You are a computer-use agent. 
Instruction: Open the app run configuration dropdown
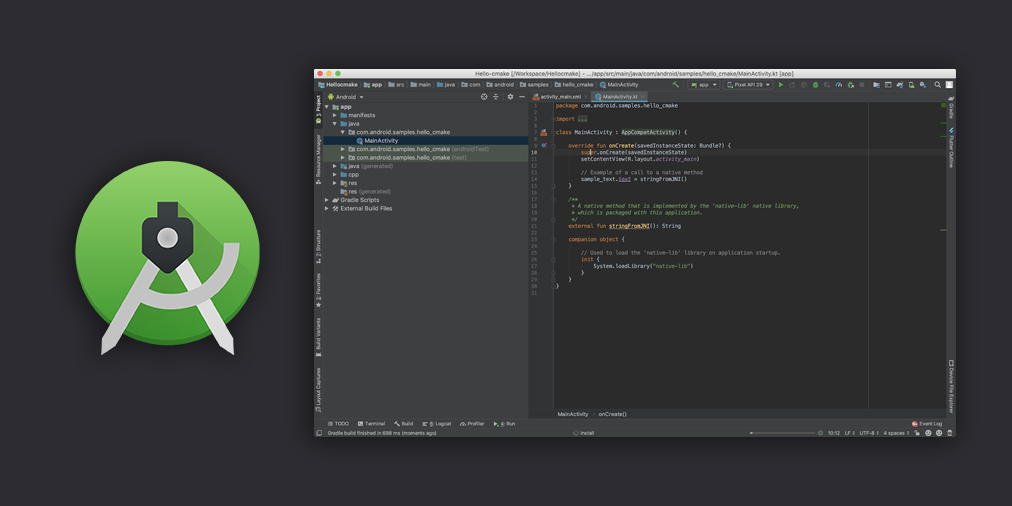(703, 85)
